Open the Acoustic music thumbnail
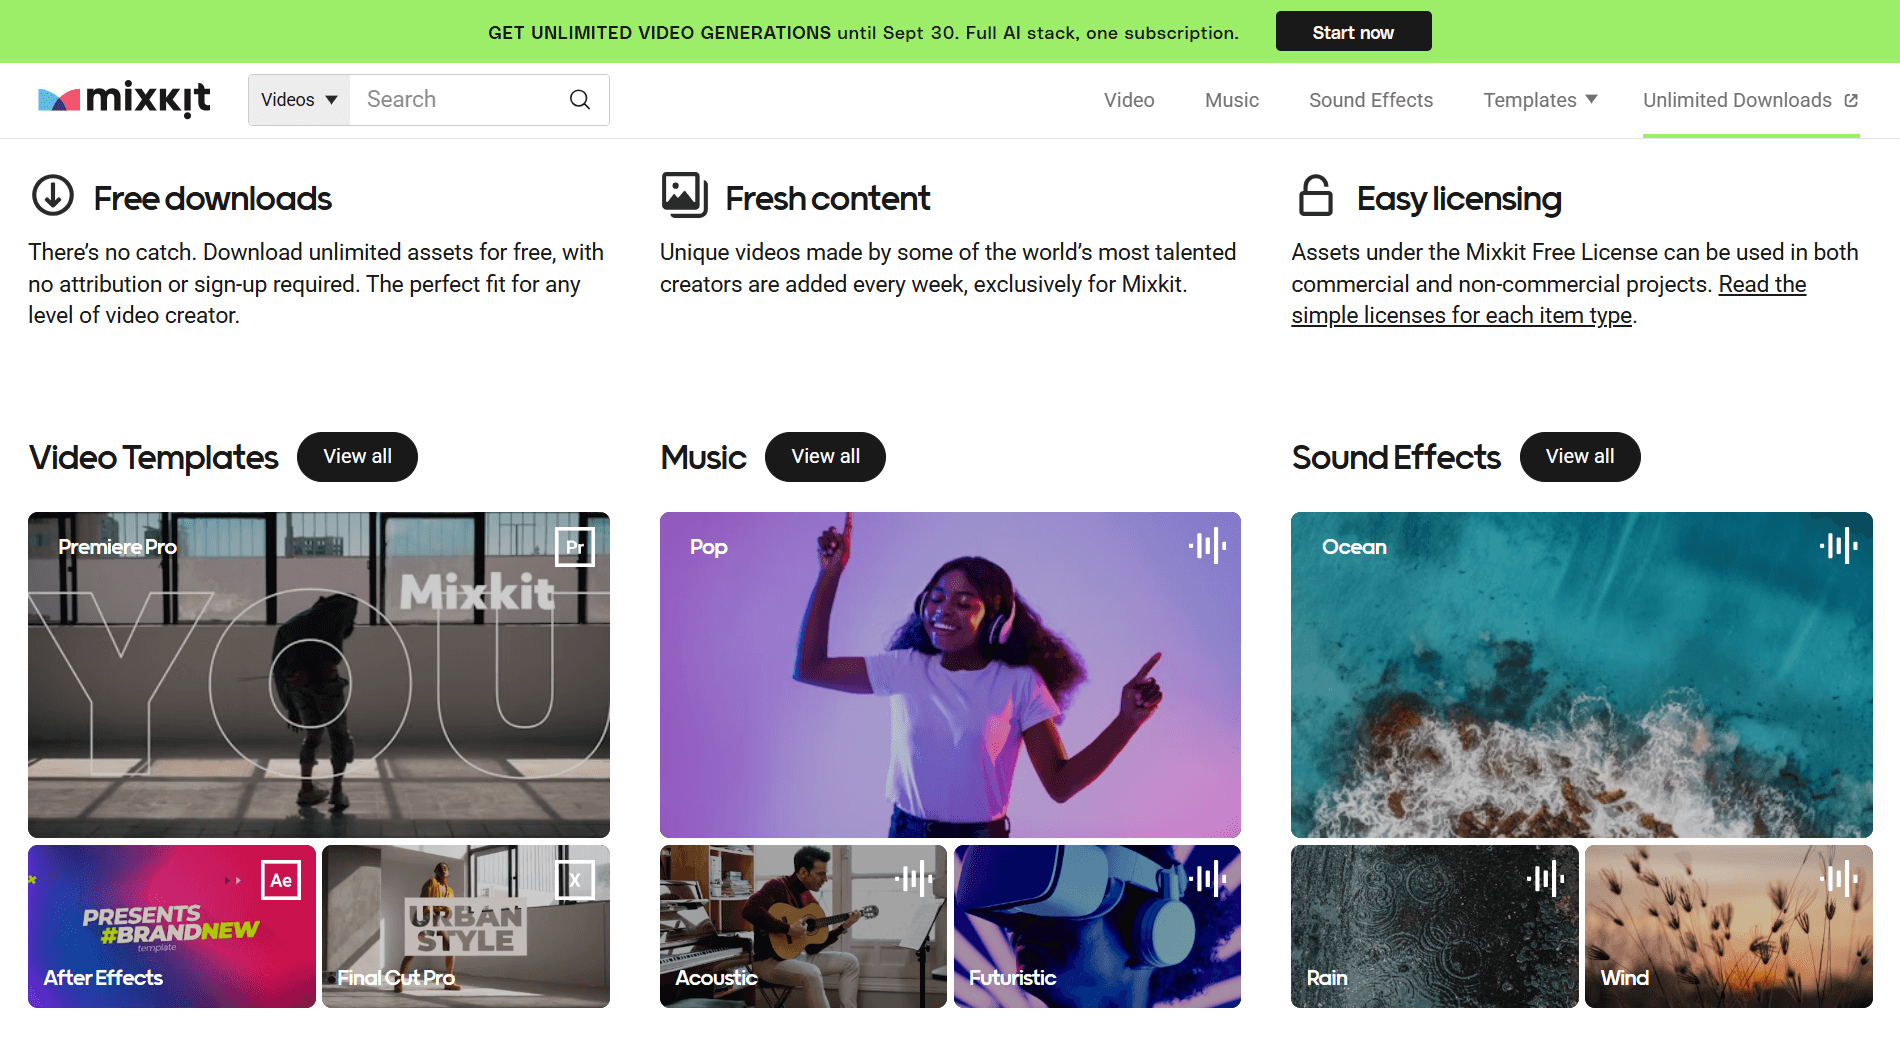Viewport: 1900px width, 1057px height. (x=803, y=926)
